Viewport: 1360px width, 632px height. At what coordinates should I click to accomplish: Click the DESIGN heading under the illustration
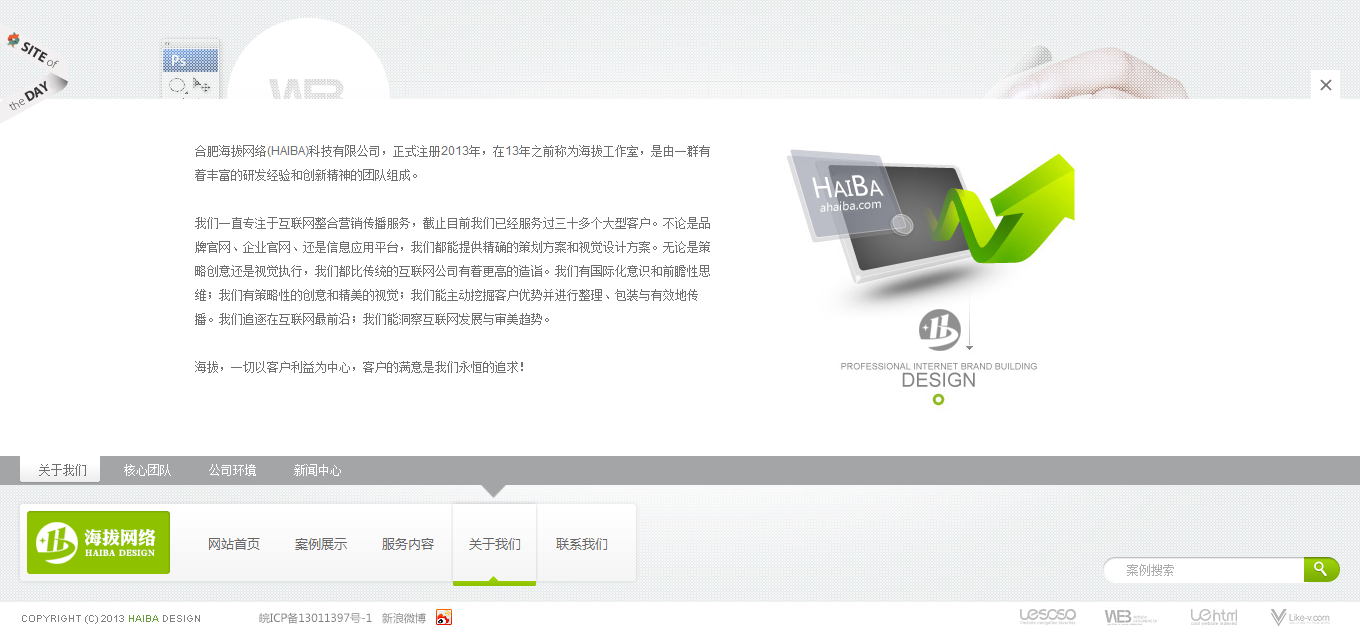click(938, 380)
